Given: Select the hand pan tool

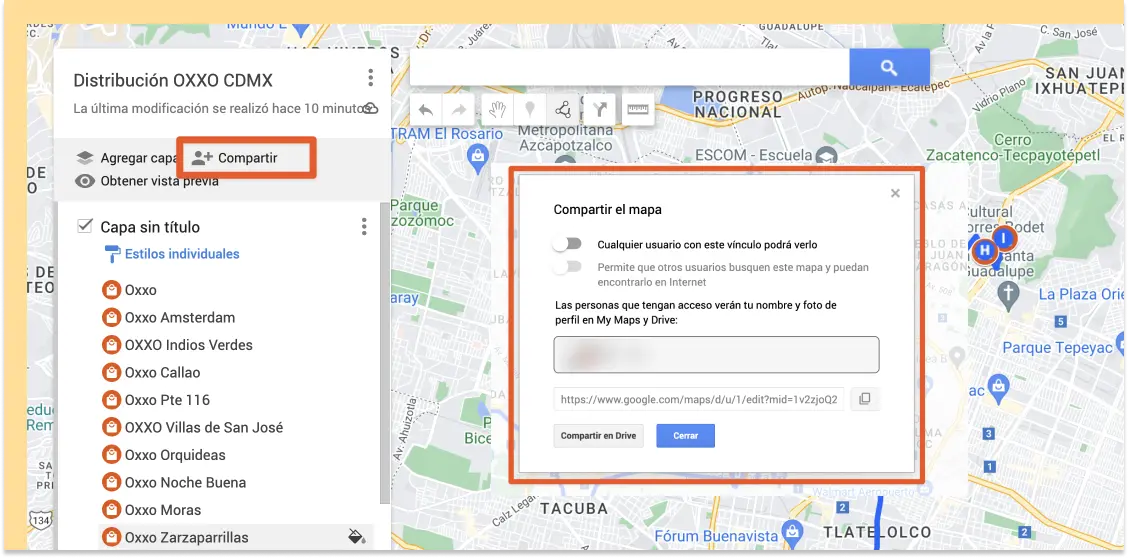Looking at the screenshot, I should click(496, 110).
